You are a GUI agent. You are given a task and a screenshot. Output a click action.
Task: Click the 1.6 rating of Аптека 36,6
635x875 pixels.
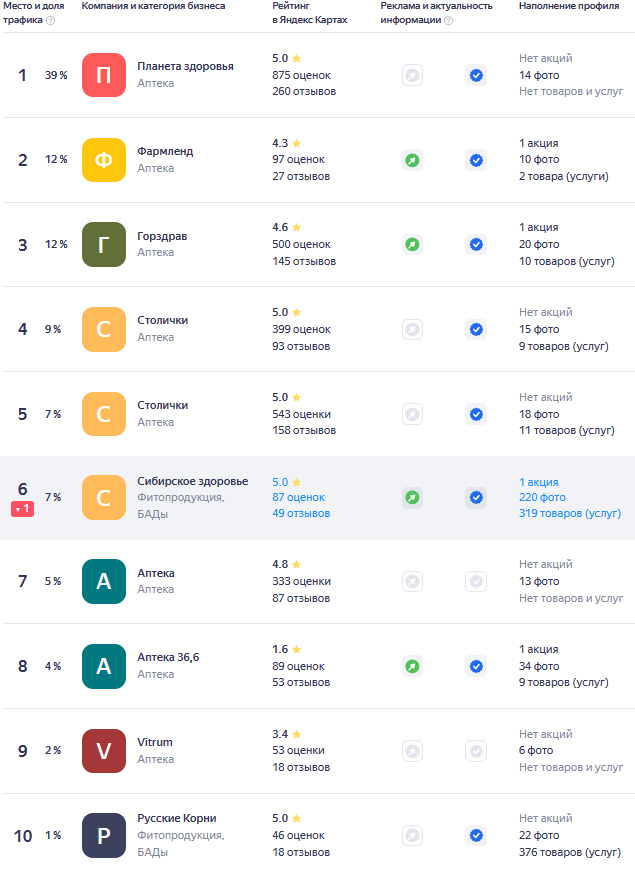(286, 649)
